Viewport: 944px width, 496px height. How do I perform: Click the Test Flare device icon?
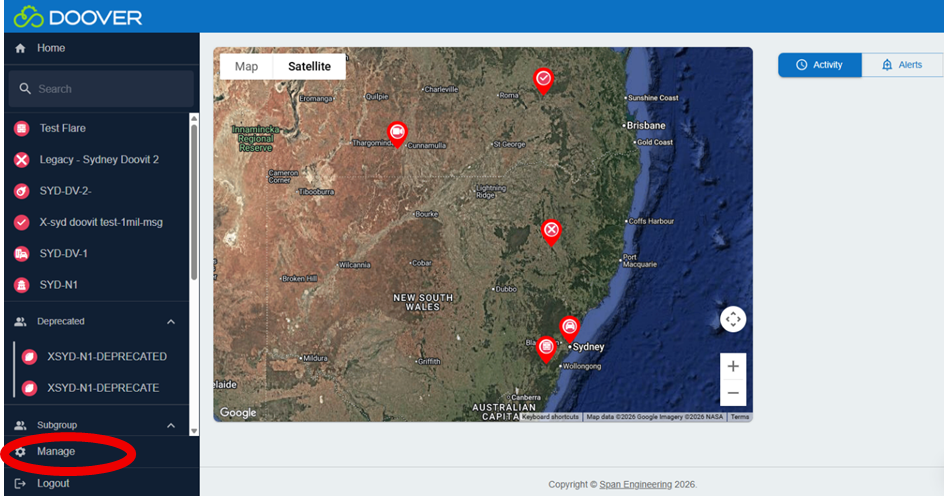point(21,128)
